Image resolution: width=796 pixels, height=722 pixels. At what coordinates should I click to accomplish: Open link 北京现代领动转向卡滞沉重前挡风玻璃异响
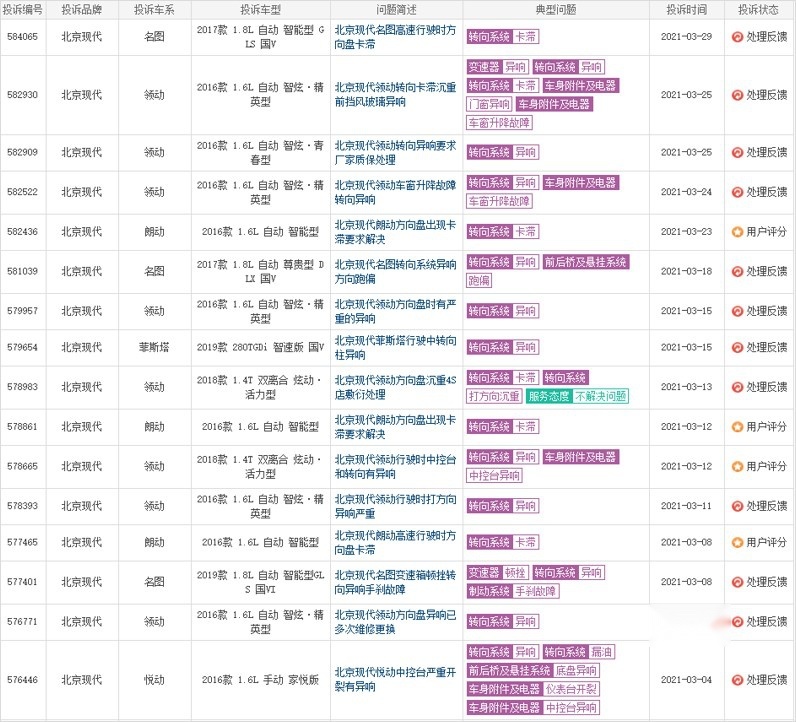pyautogui.click(x=395, y=94)
